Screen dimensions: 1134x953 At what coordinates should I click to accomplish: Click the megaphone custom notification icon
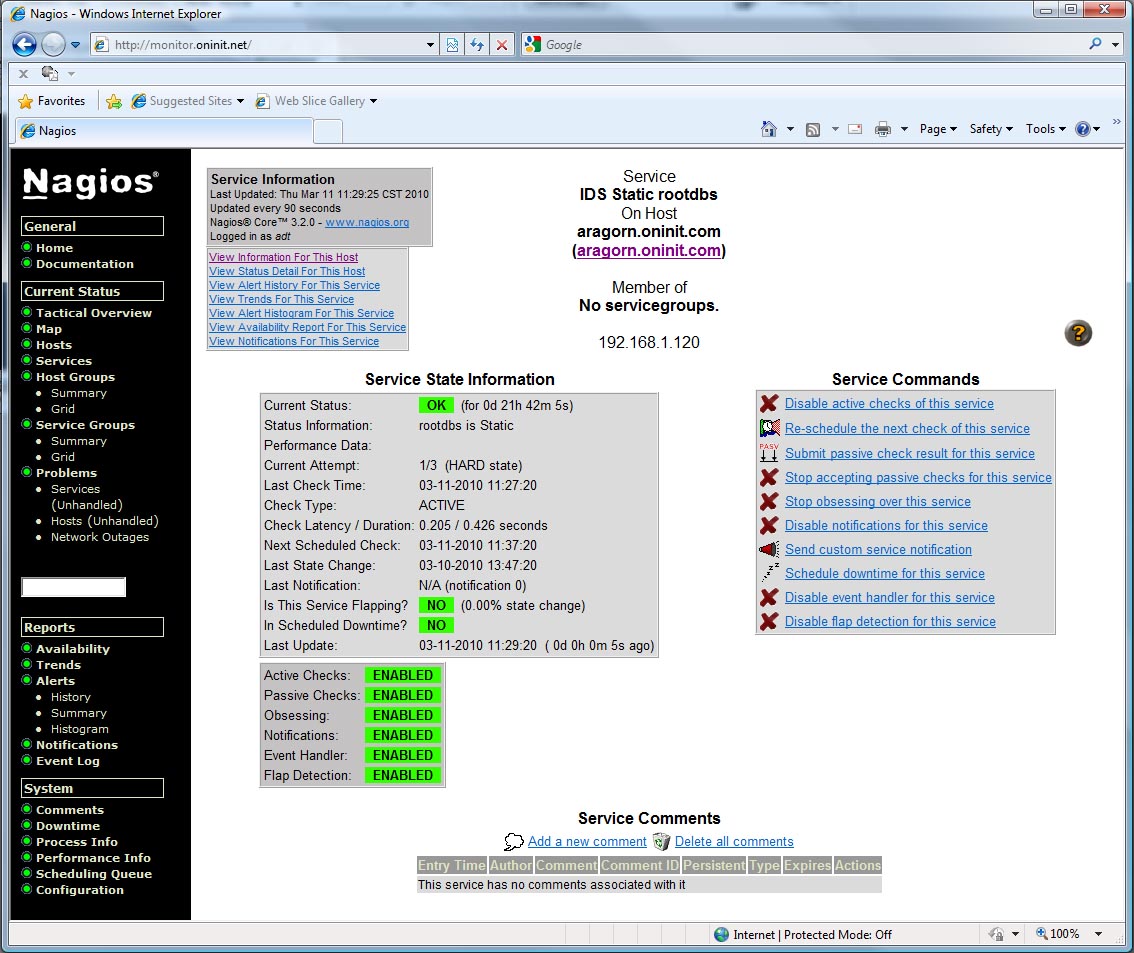click(769, 550)
